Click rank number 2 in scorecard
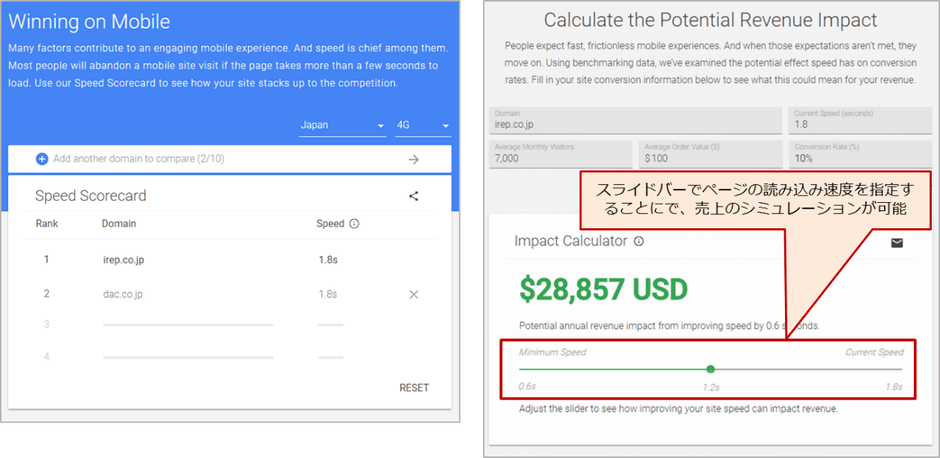Image resolution: width=940 pixels, height=458 pixels. coord(46,294)
